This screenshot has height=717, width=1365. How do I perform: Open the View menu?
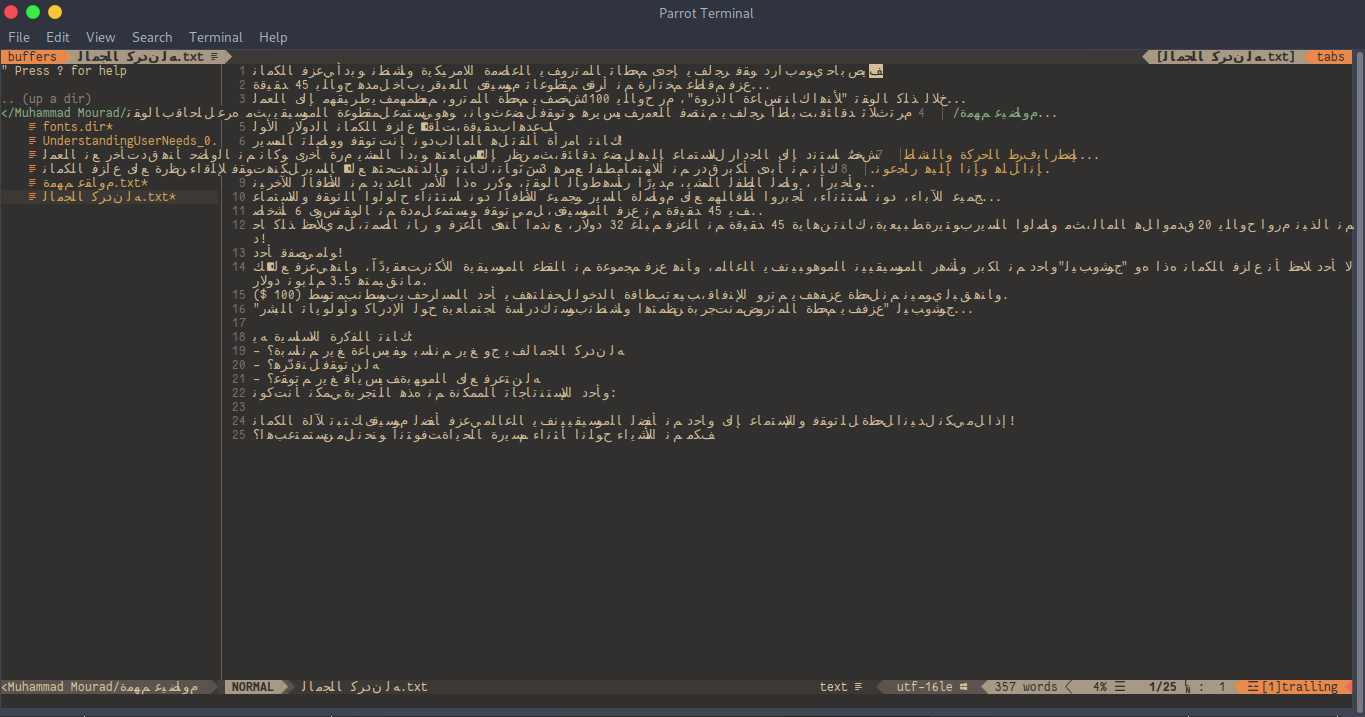click(x=101, y=37)
